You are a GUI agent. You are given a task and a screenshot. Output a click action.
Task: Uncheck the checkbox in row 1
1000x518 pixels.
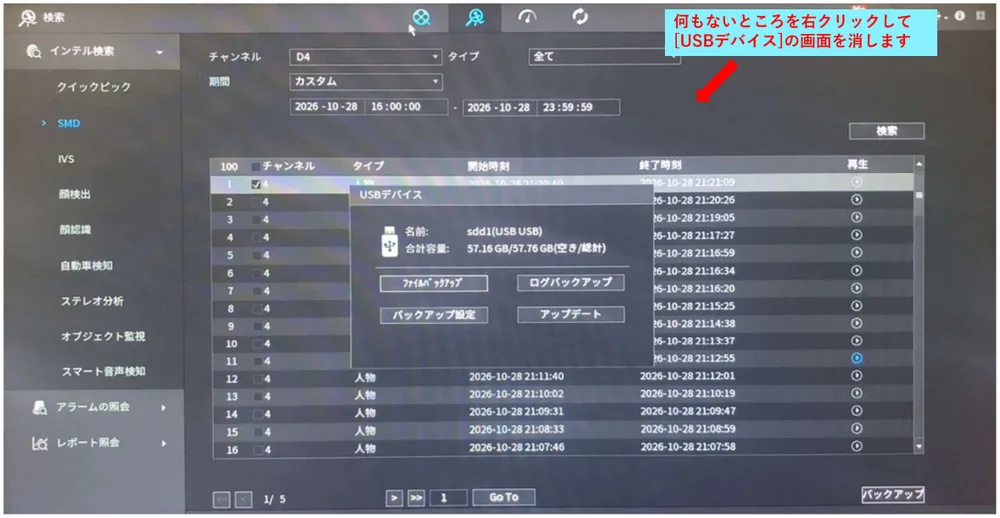[x=256, y=184]
